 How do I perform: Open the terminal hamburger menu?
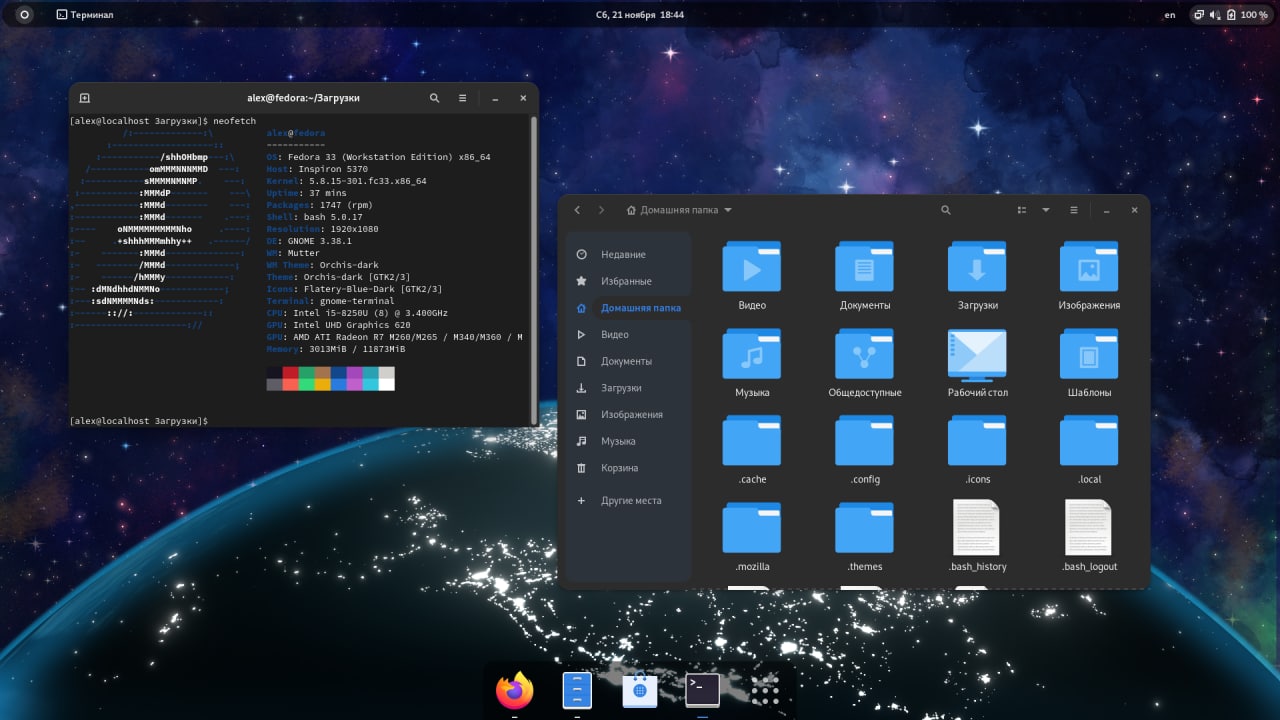click(x=462, y=98)
